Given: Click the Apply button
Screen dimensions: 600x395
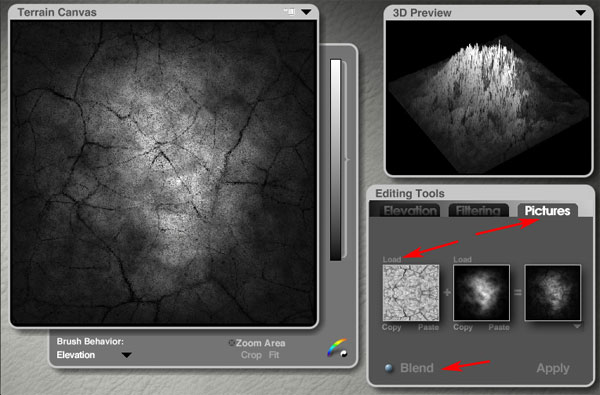Looking at the screenshot, I should 553,368.
